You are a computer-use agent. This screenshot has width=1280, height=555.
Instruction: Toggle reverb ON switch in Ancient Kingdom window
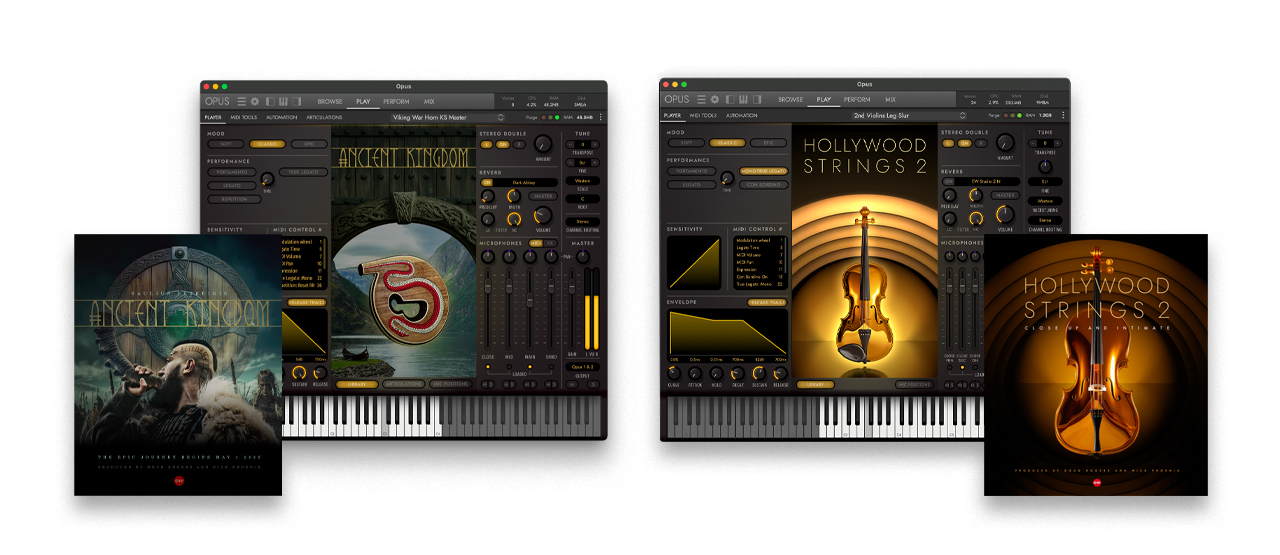coord(487,183)
